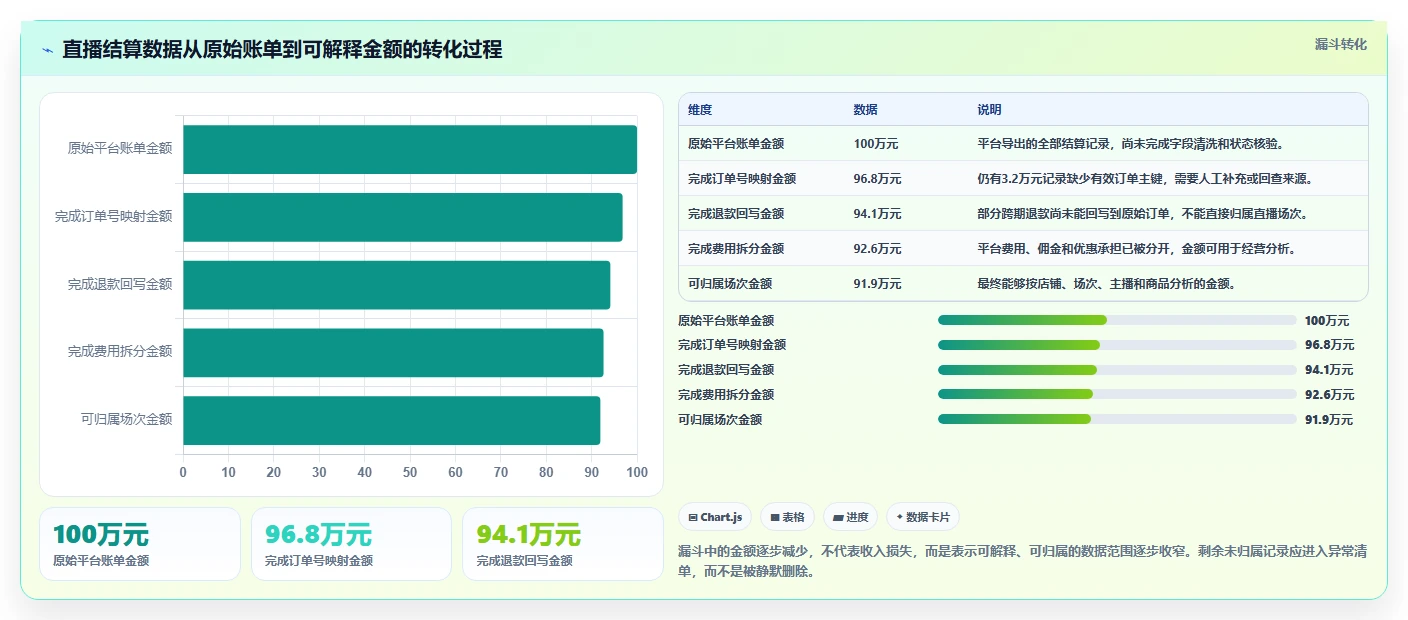This screenshot has height=620, width=1408.
Task: Click the Chart.js tag chip
Action: [x=715, y=517]
